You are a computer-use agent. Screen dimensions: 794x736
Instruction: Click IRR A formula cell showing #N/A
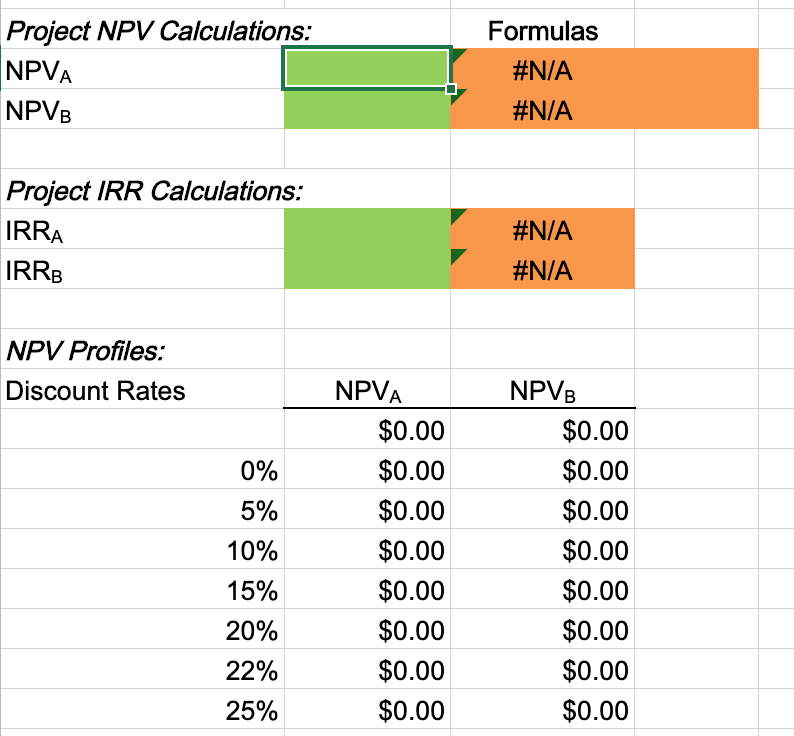tap(542, 228)
